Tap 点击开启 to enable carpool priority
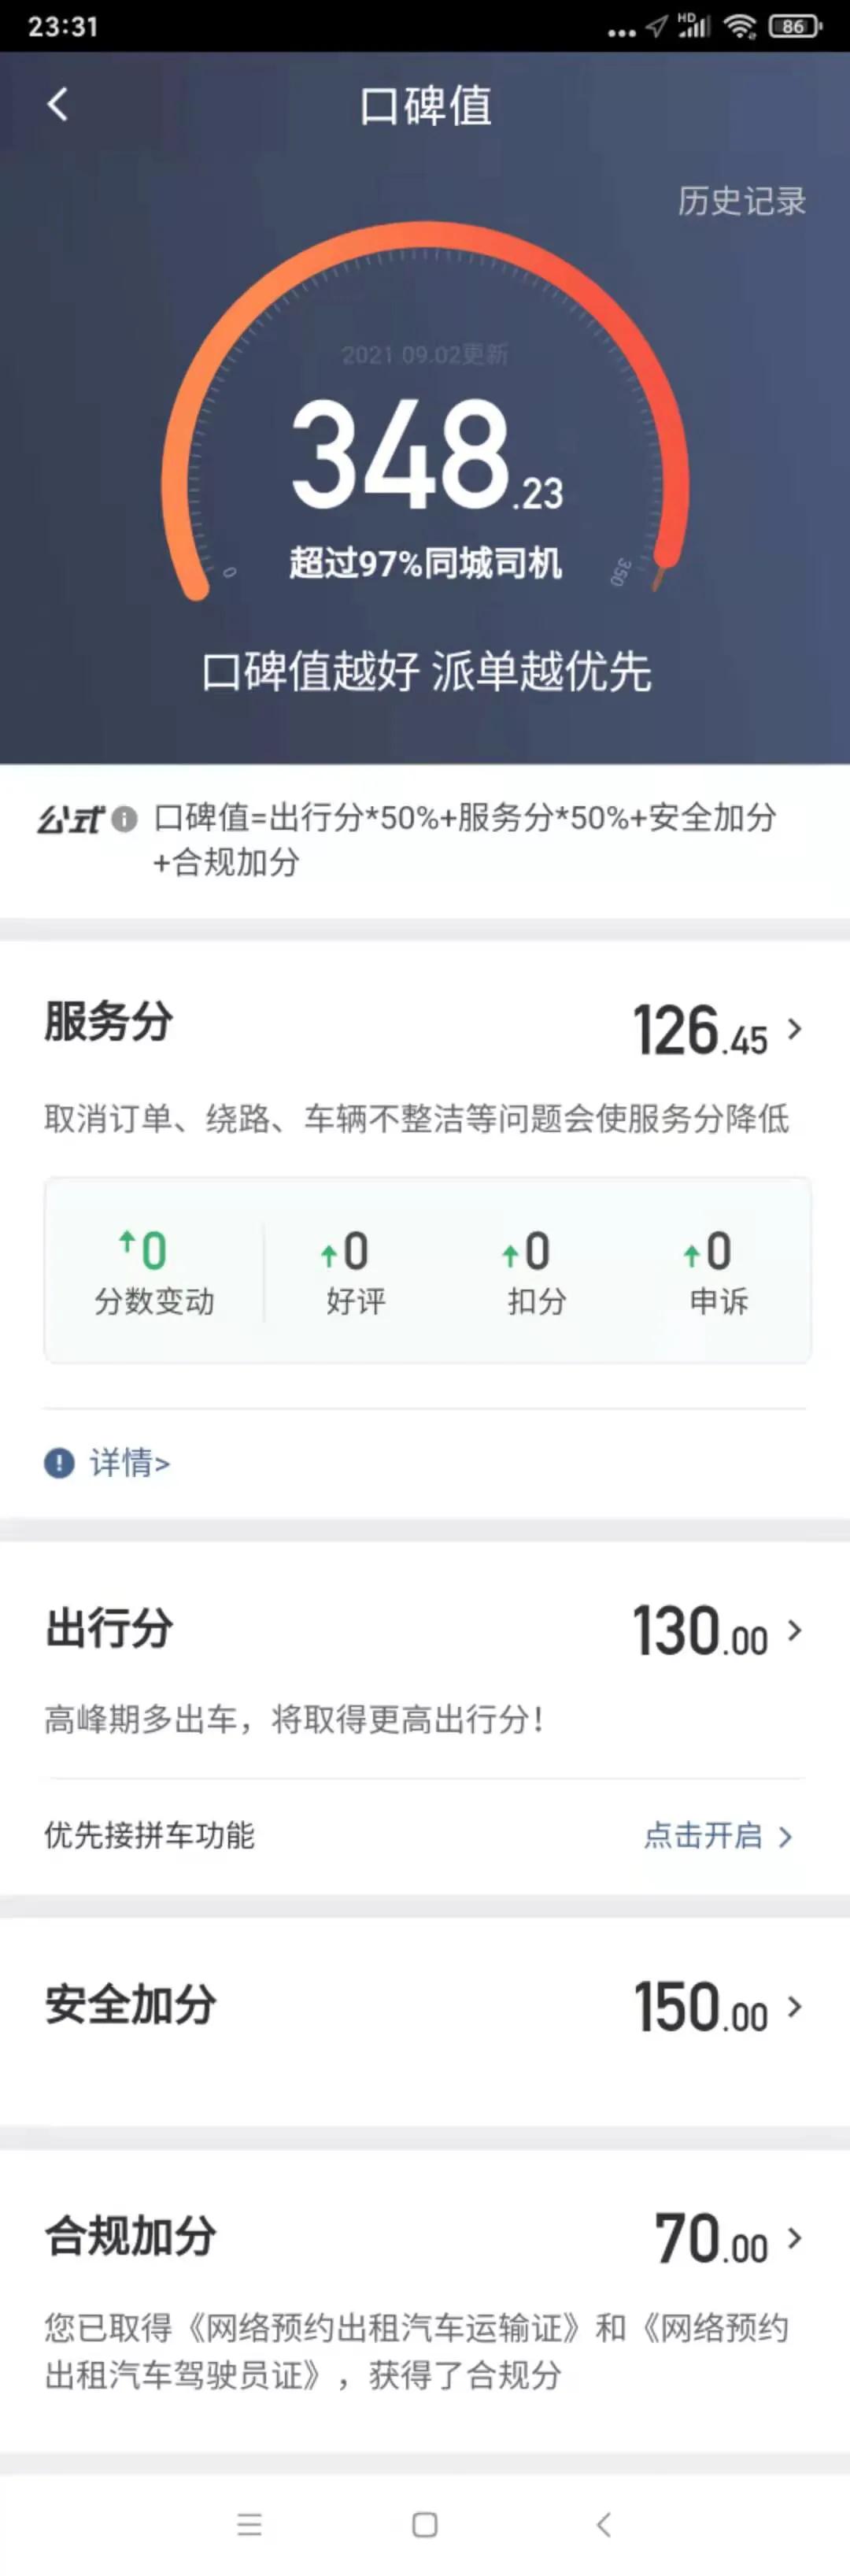This screenshot has width=850, height=2576. pyautogui.click(x=702, y=1835)
